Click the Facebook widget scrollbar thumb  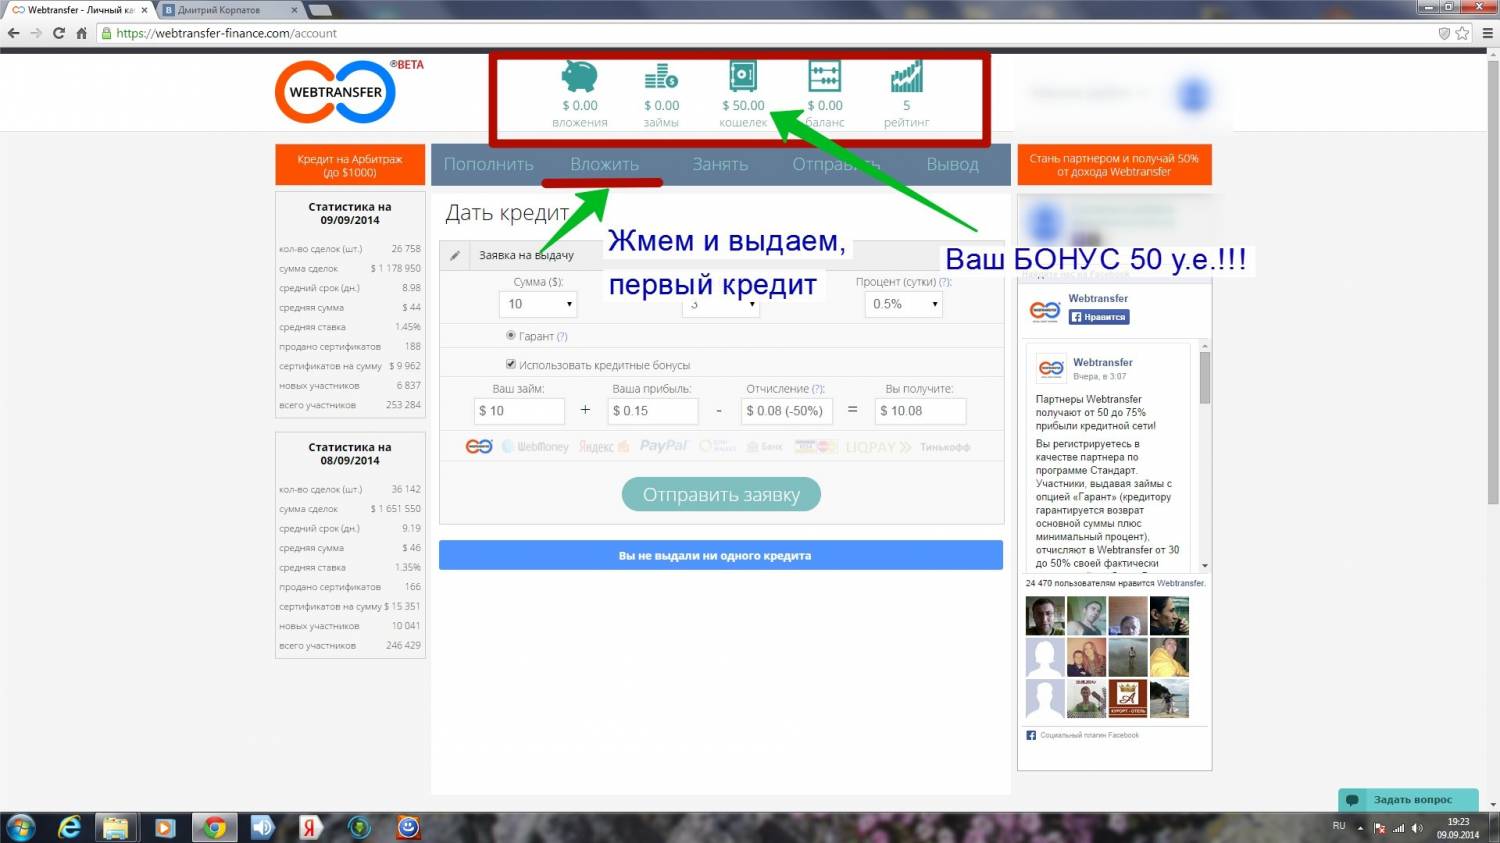click(x=1205, y=377)
